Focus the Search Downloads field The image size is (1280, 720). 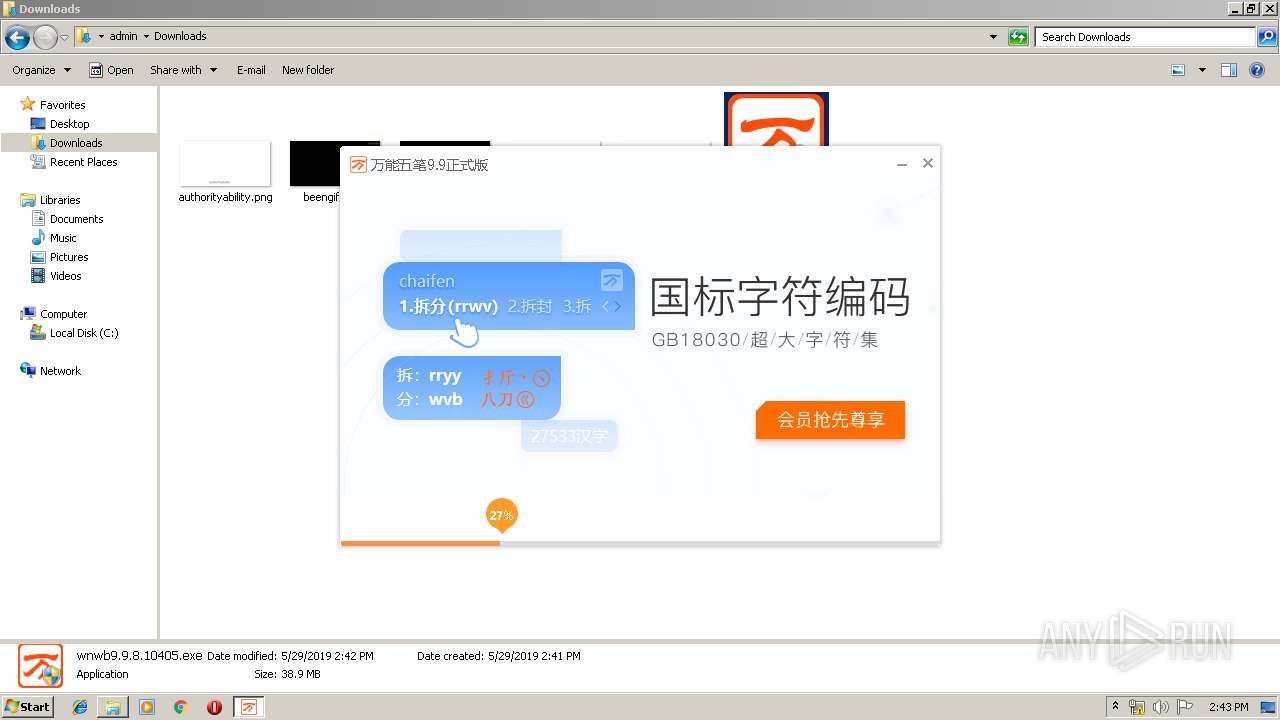coord(1145,37)
